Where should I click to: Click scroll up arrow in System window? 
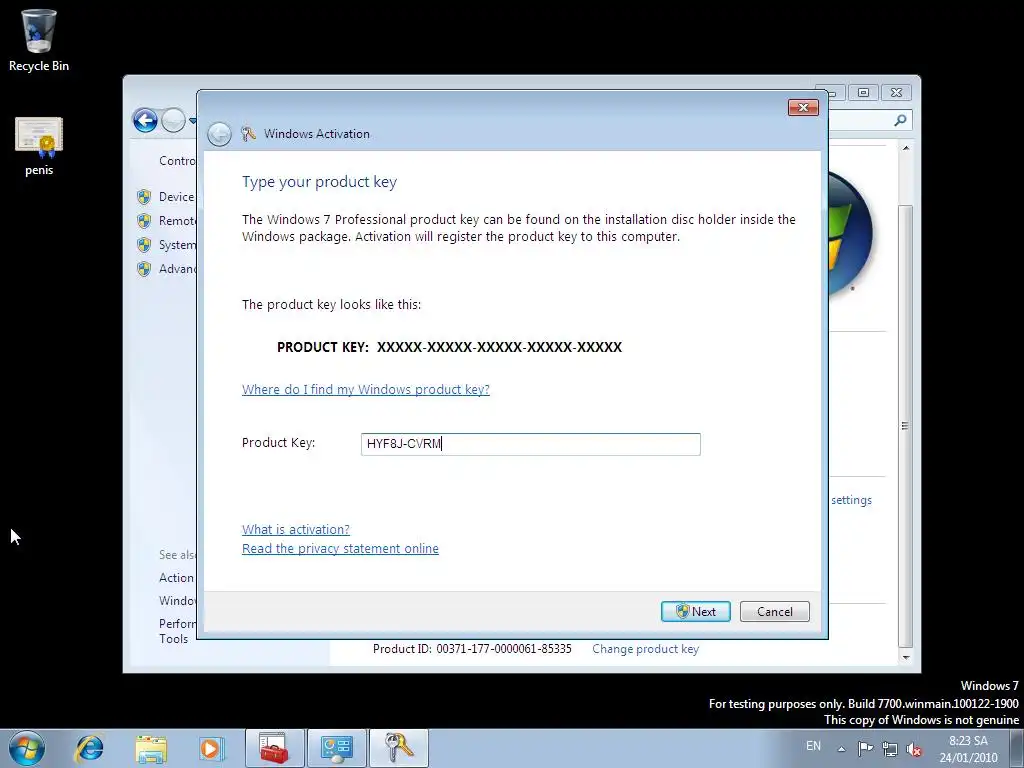point(905,148)
